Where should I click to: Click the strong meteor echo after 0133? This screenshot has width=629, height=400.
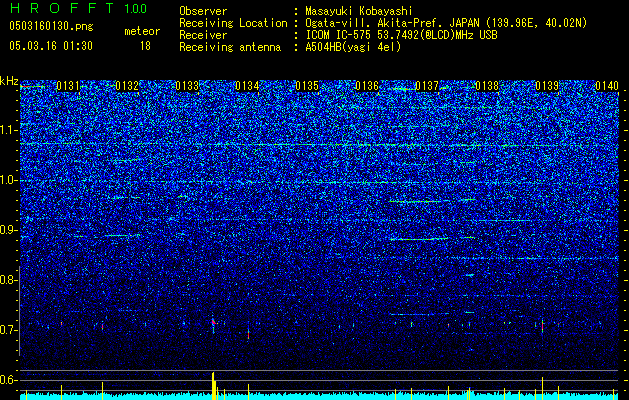213,323
